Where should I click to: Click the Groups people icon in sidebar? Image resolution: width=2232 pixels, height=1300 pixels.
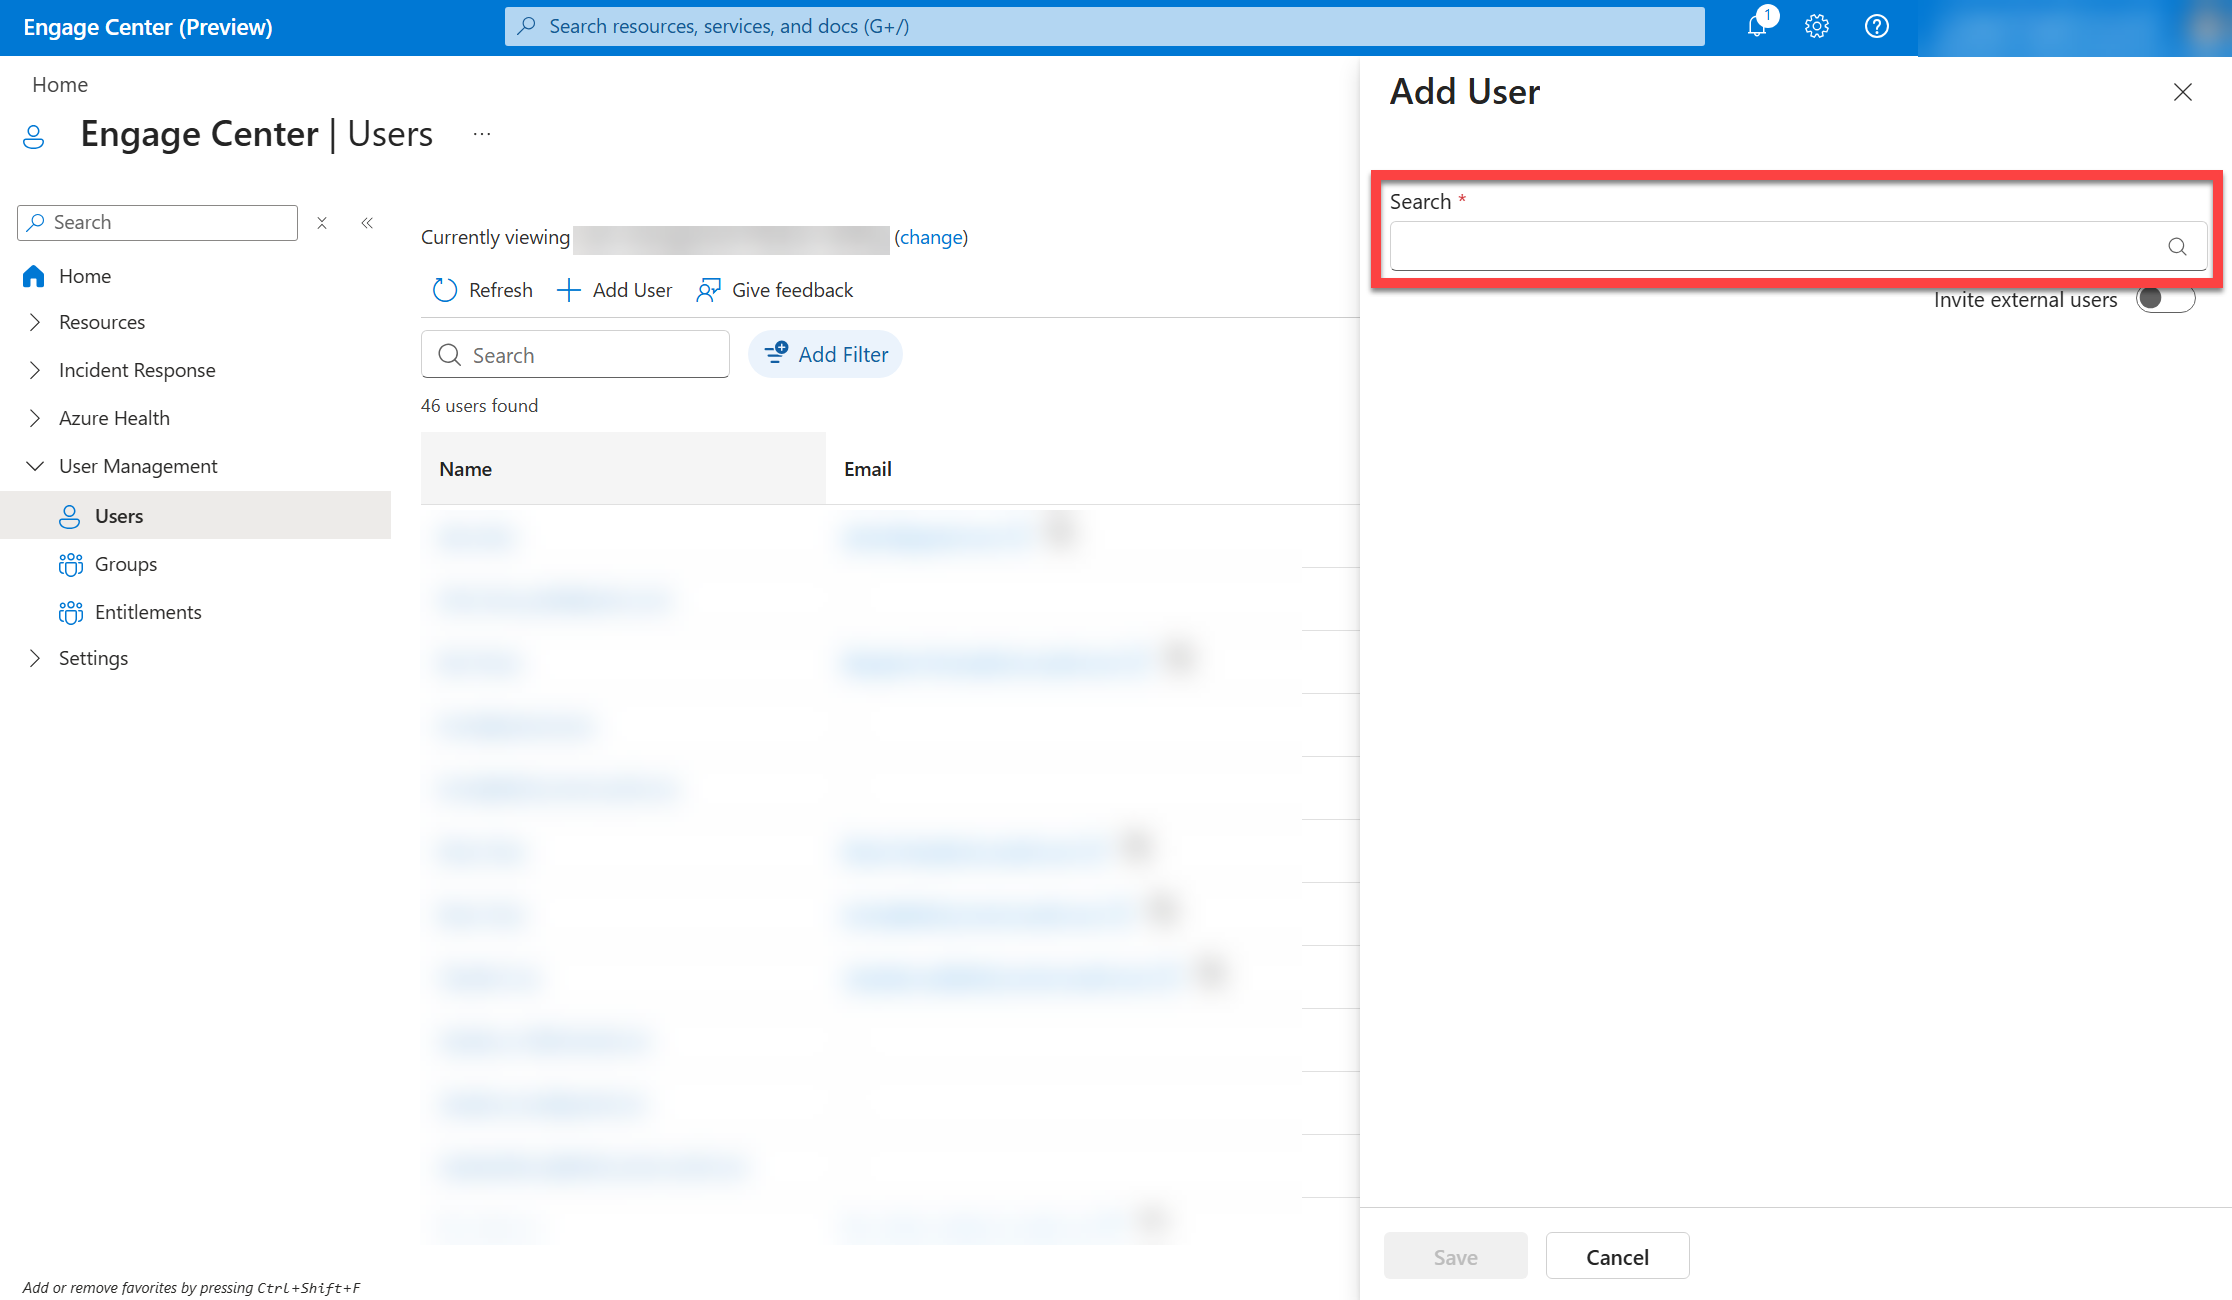tap(70, 564)
